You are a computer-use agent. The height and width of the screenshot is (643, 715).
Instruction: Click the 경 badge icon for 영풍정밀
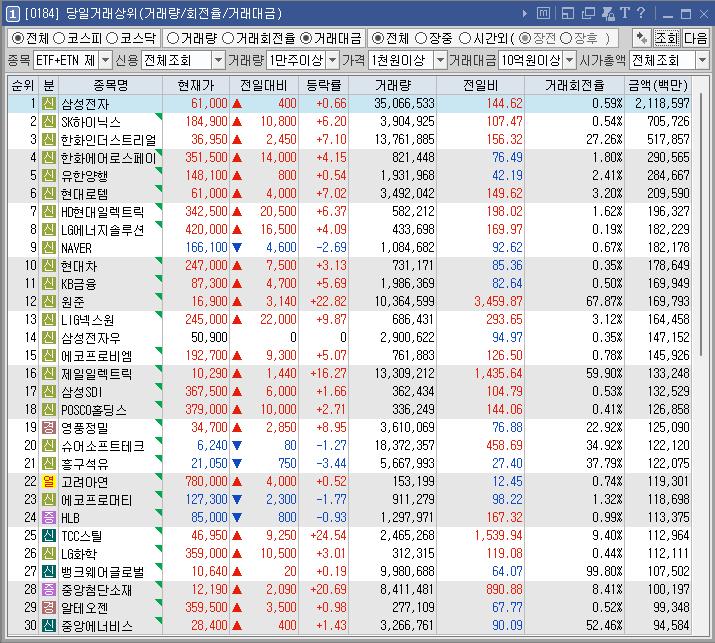[x=49, y=427]
